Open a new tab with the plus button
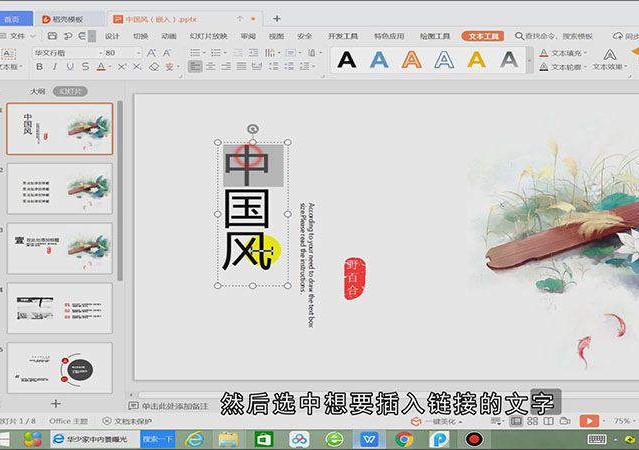The image size is (639, 450). pyautogui.click(x=277, y=19)
